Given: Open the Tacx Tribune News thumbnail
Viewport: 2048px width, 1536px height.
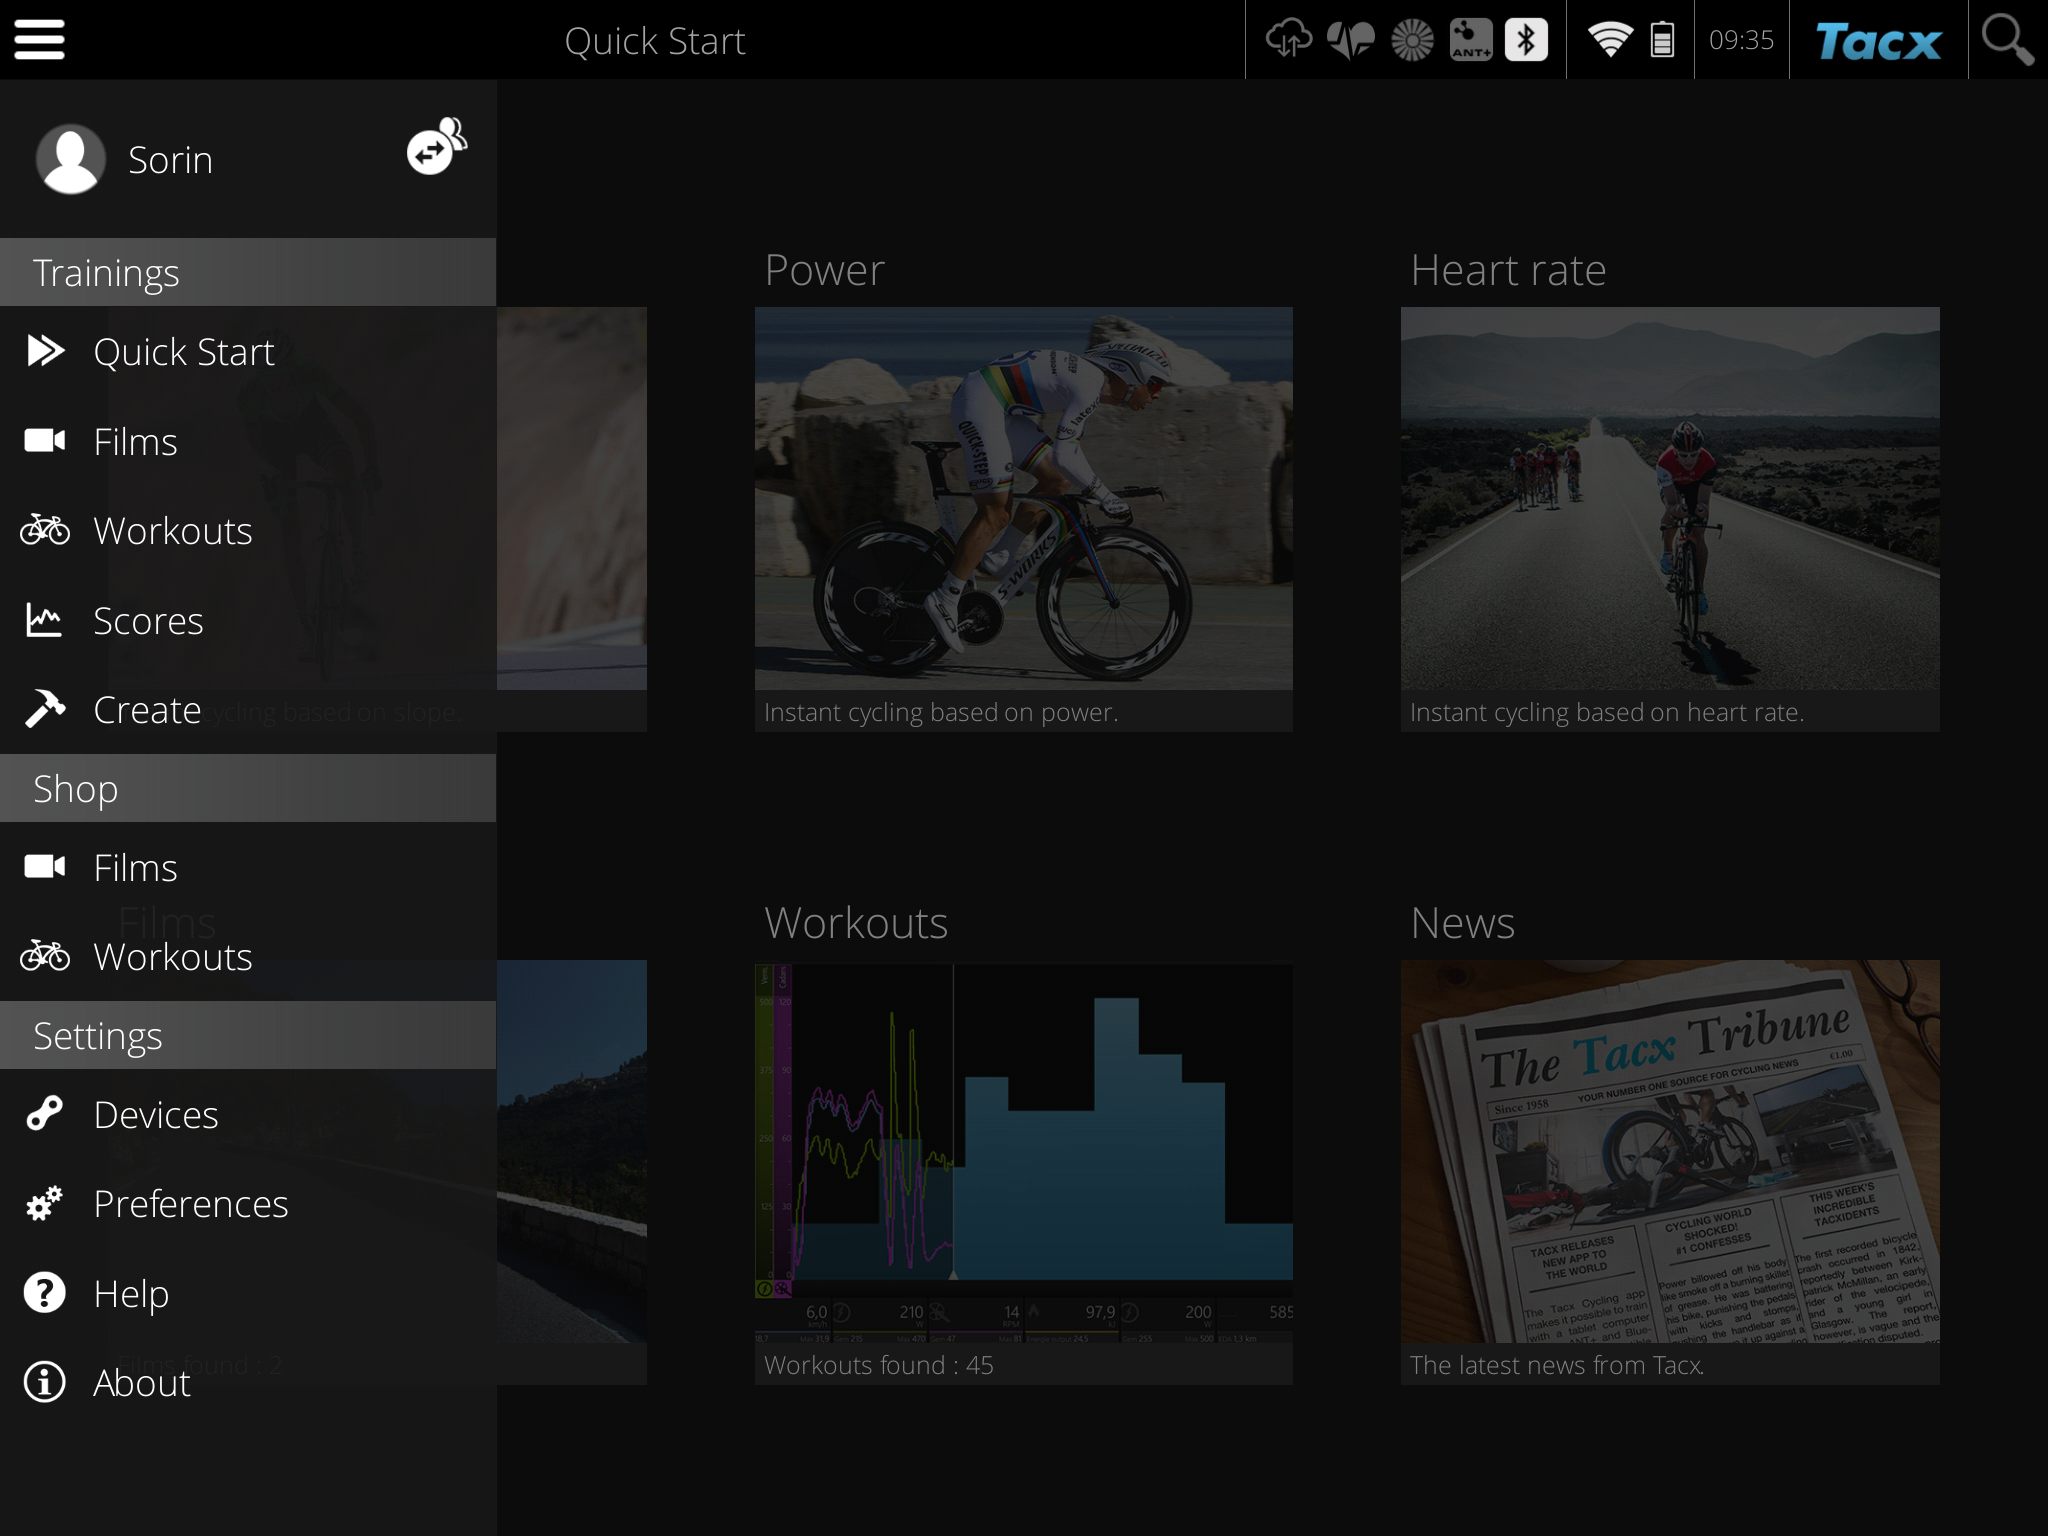Looking at the screenshot, I should point(1670,1151).
